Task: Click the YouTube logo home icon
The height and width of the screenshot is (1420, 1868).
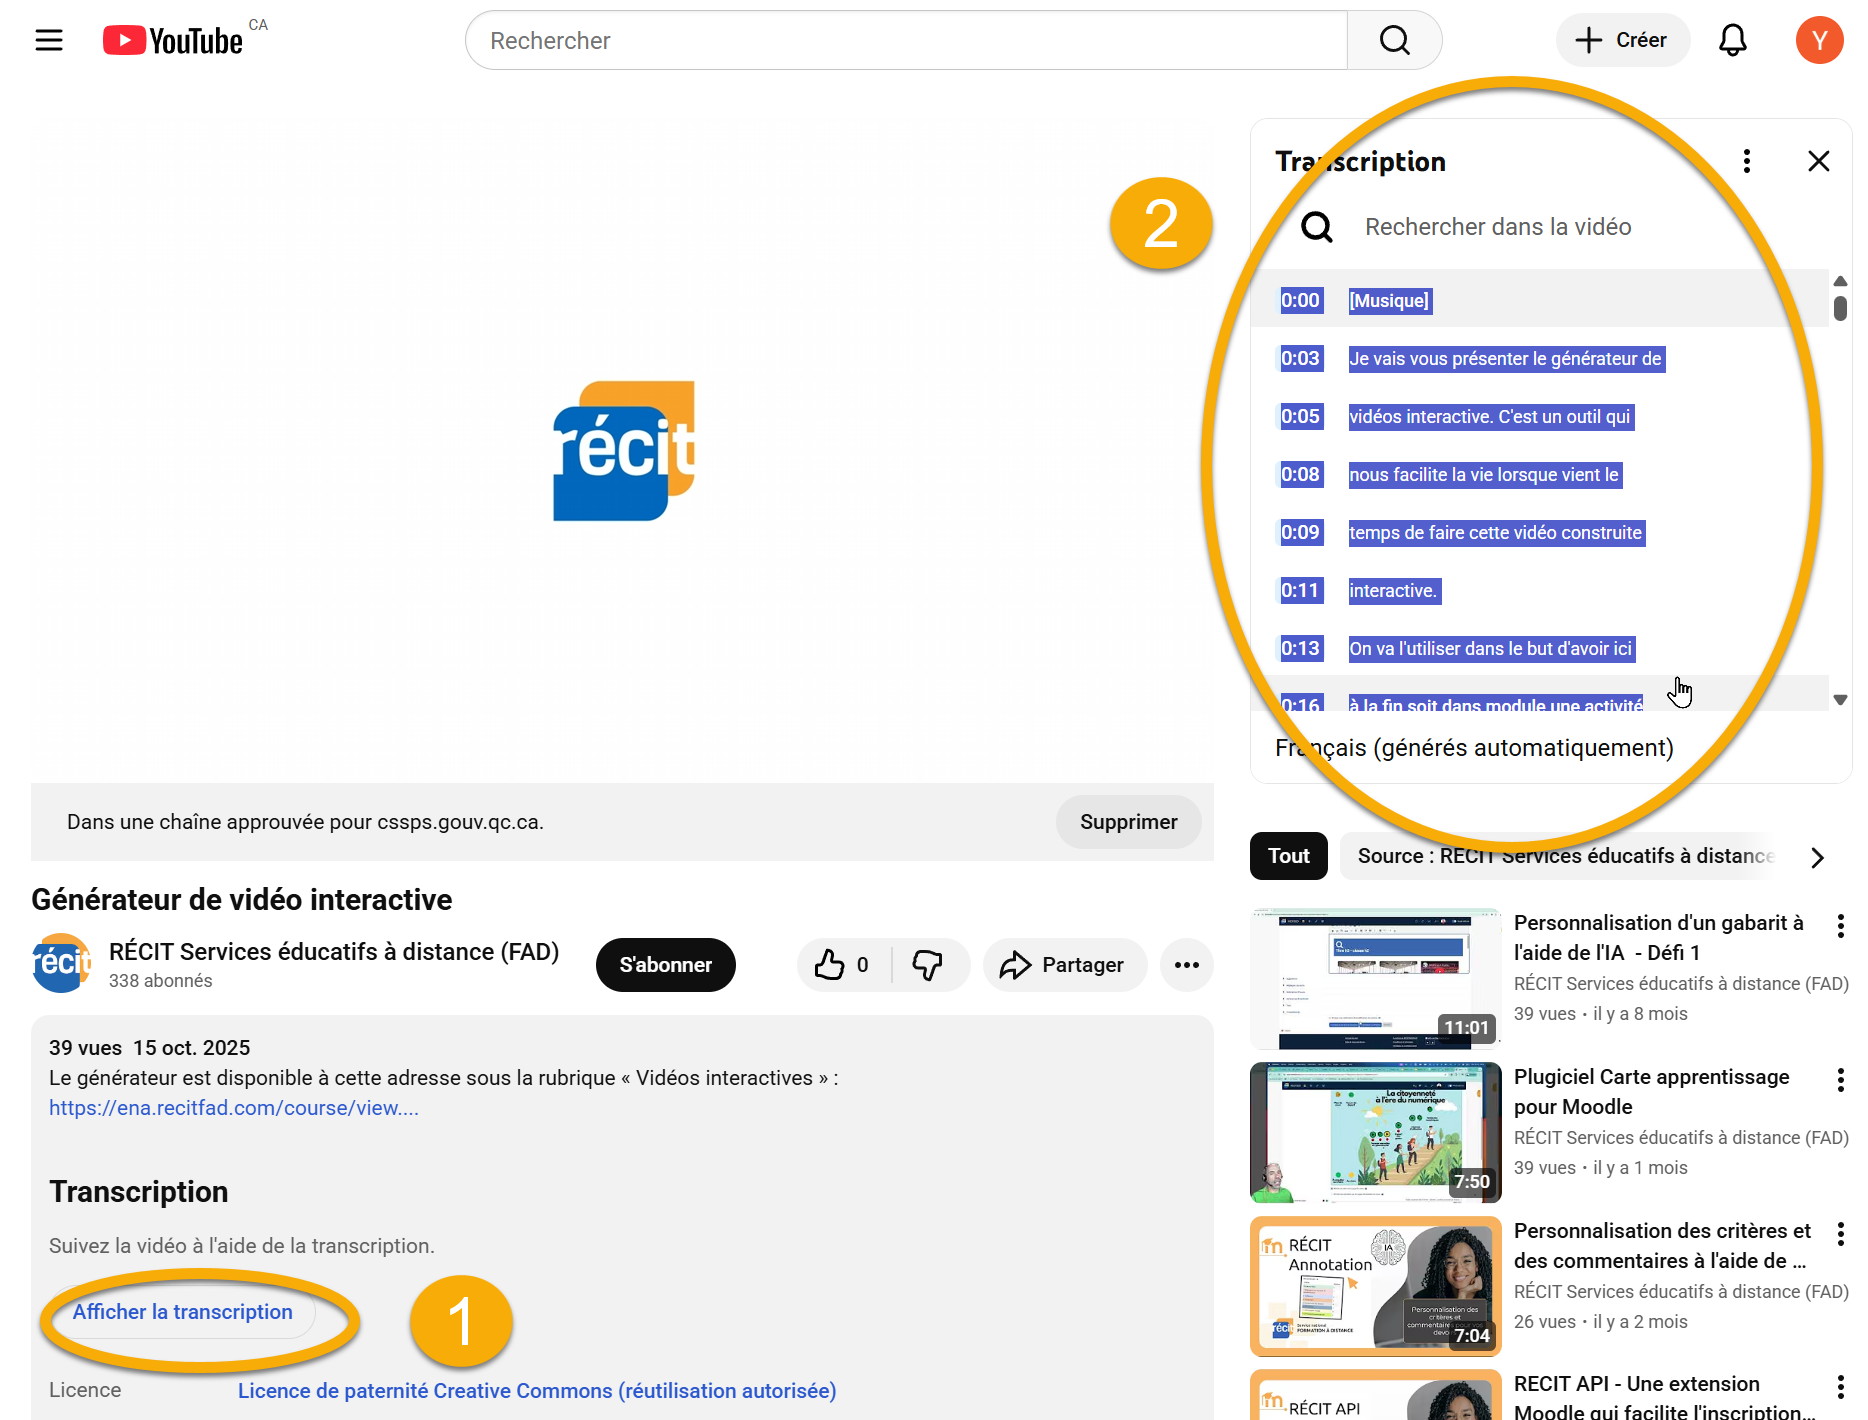Action: (x=172, y=40)
